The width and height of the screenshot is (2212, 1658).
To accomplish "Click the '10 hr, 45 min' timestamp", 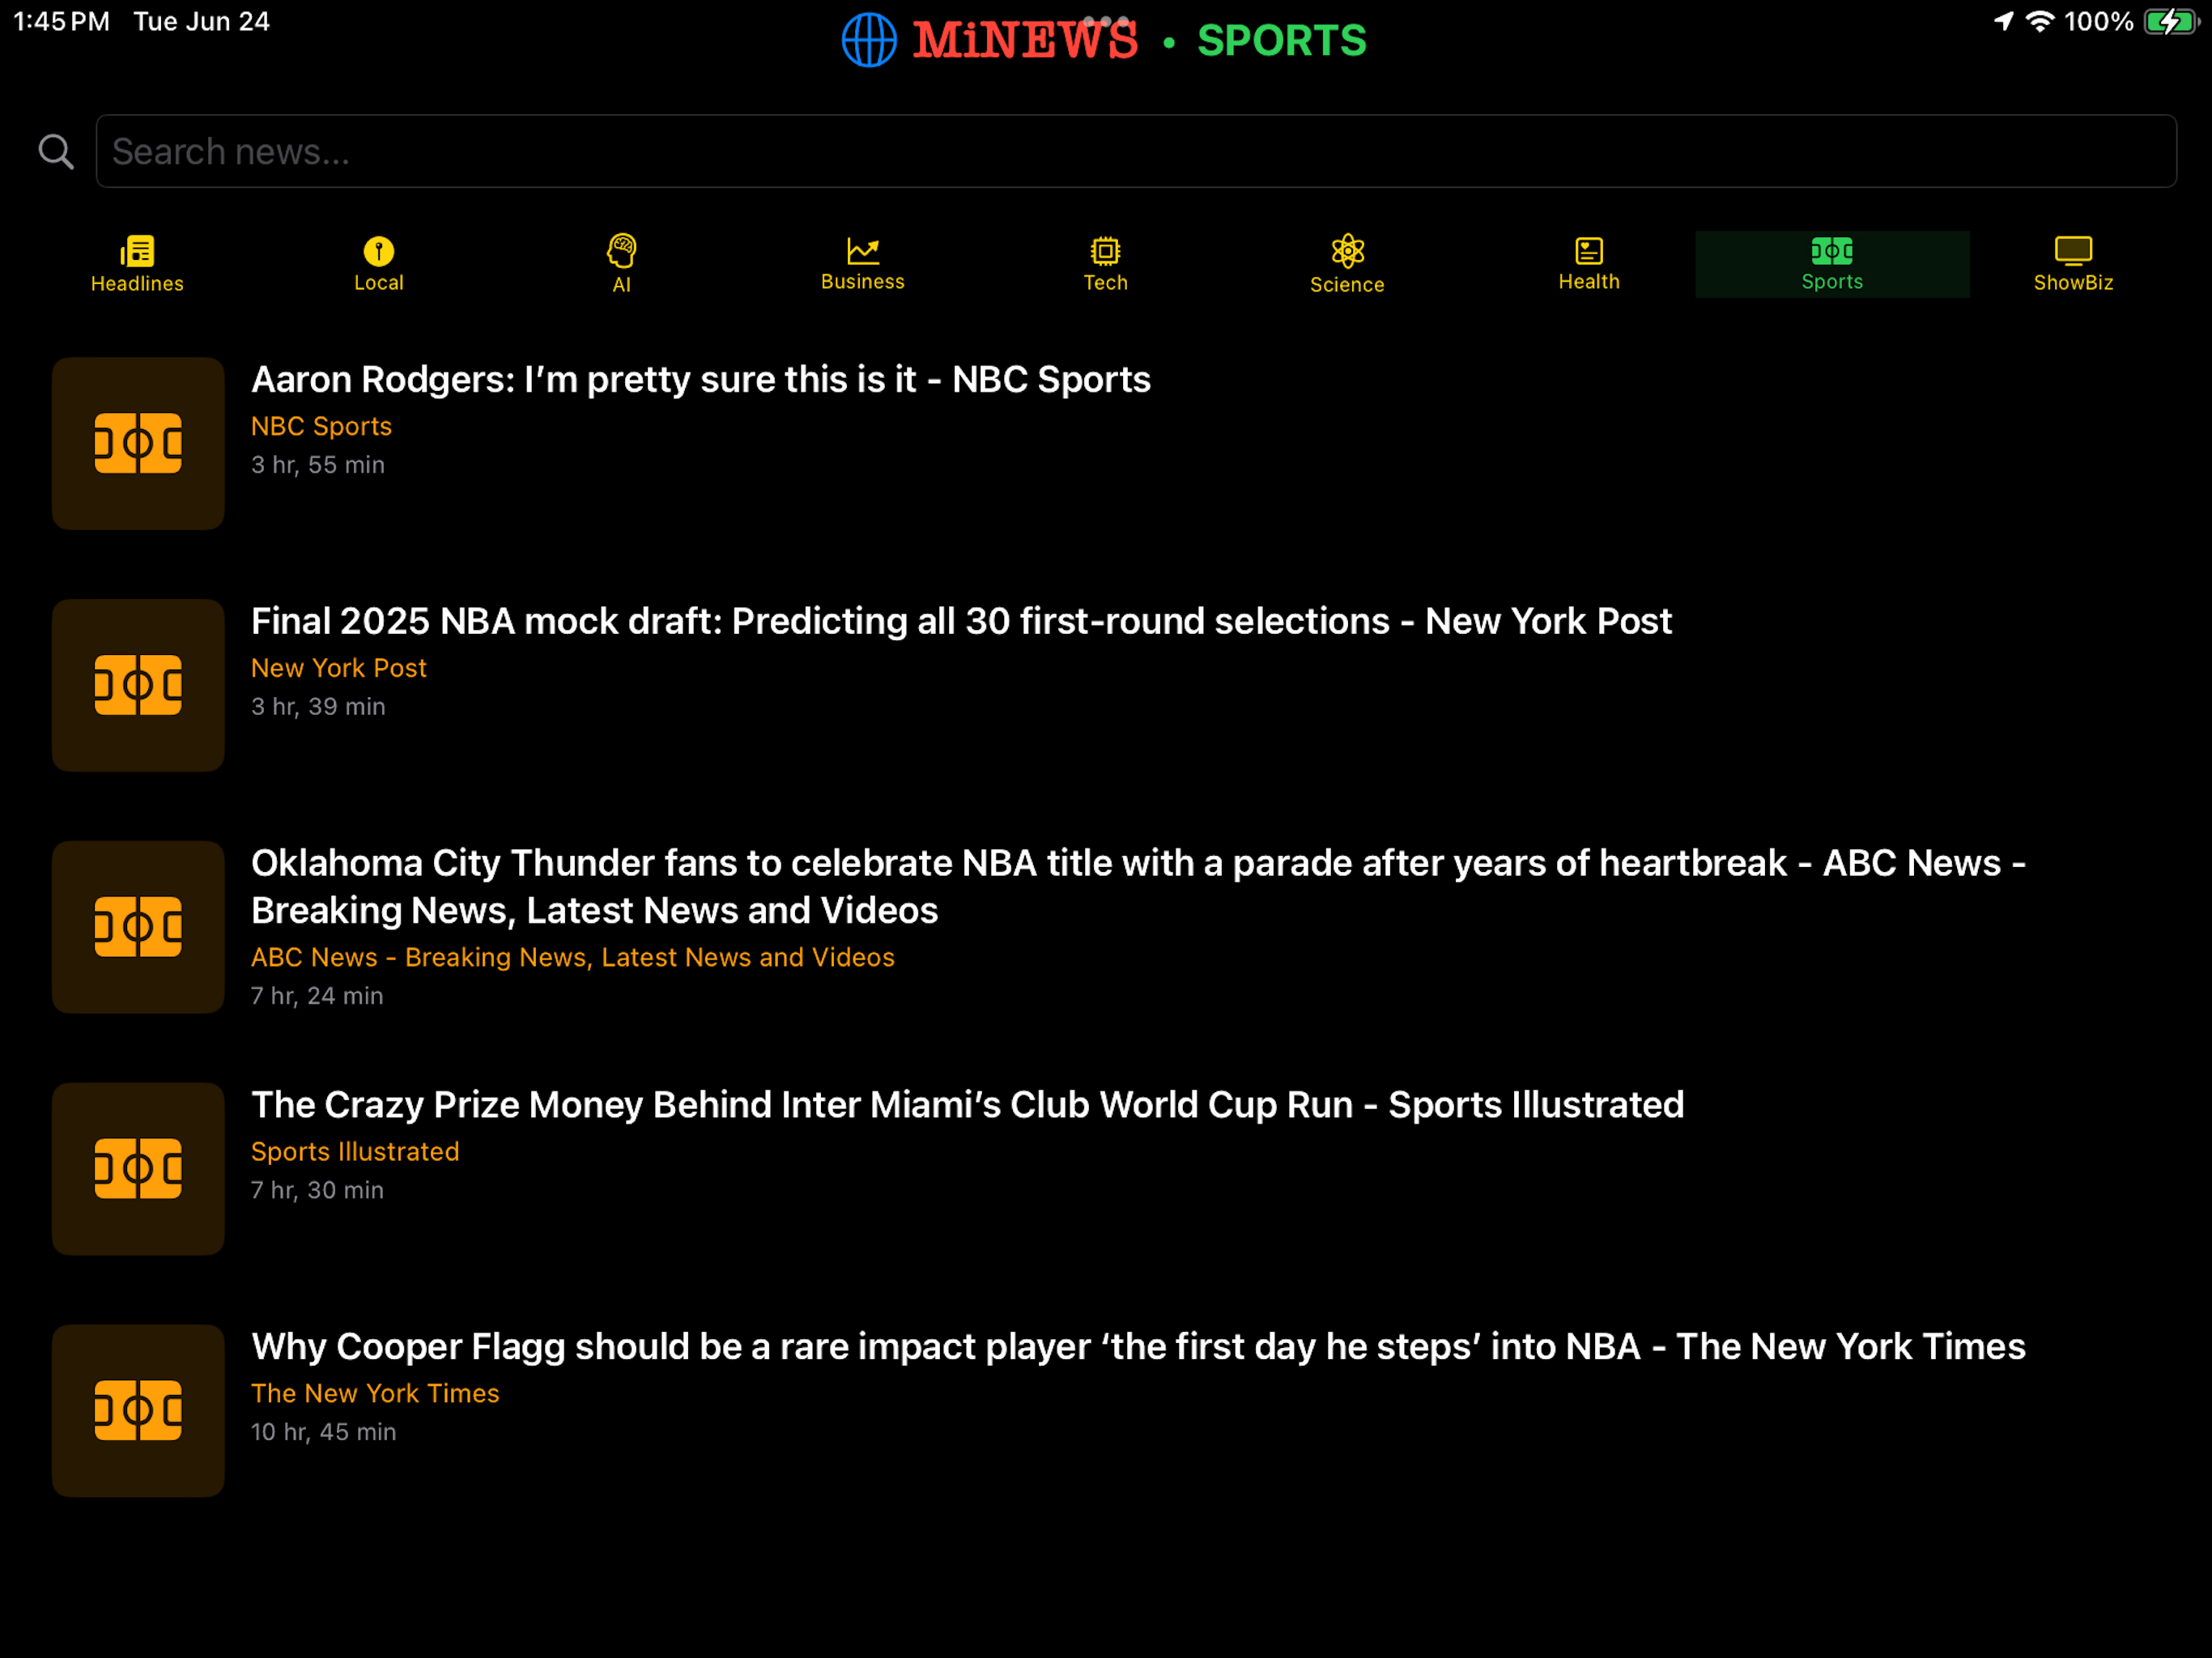I will [323, 1432].
